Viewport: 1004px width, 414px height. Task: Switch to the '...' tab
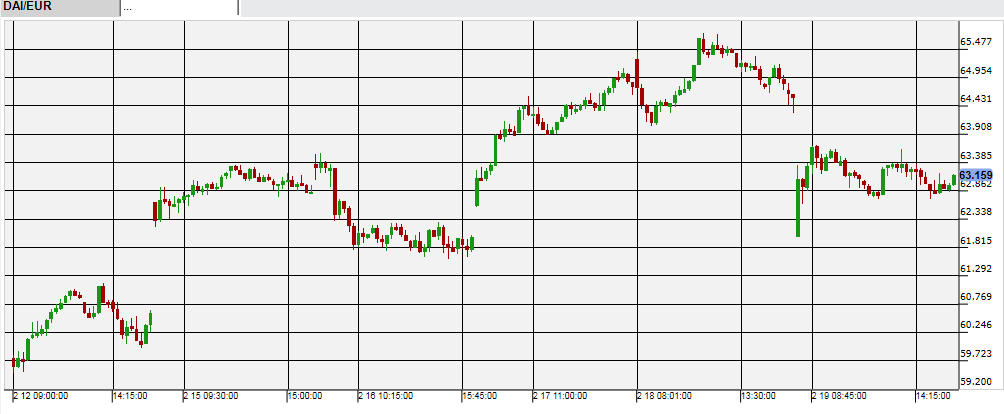(x=178, y=7)
